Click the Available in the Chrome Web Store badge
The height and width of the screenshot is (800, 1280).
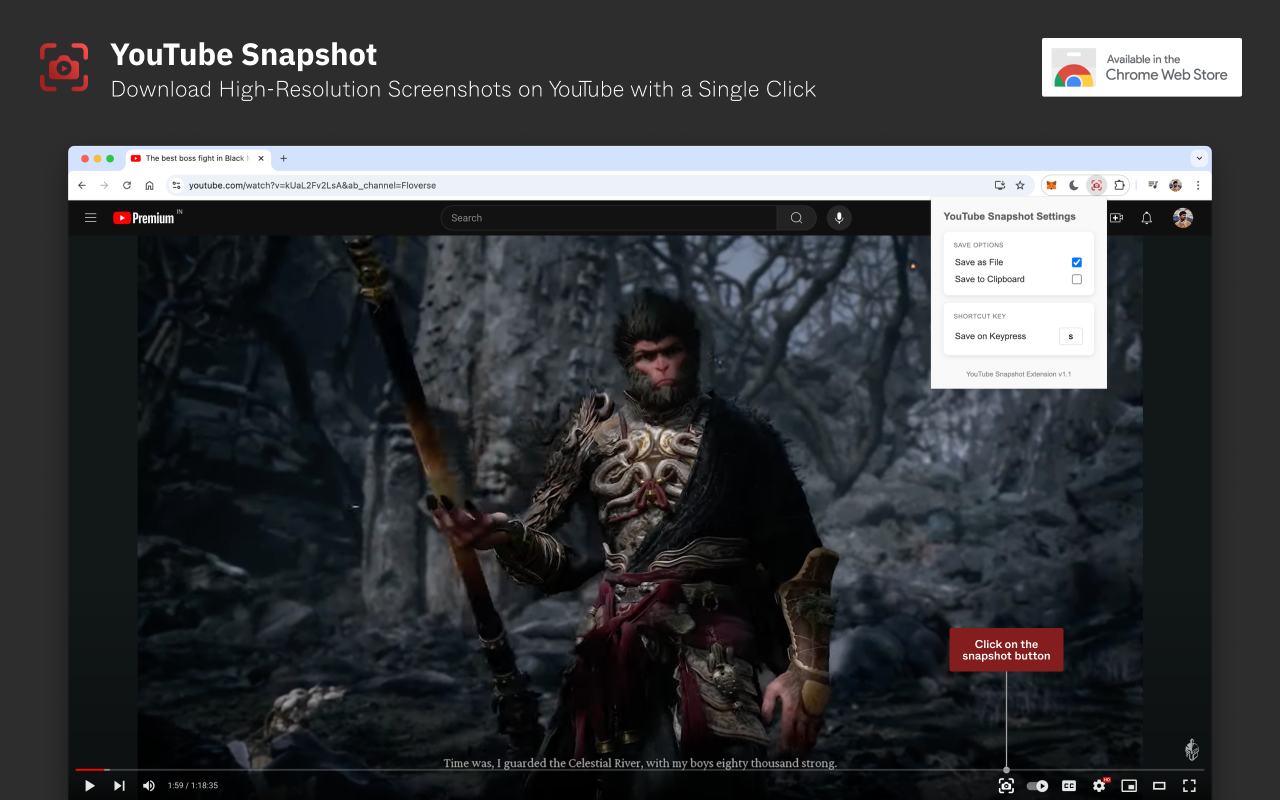pyautogui.click(x=1142, y=67)
